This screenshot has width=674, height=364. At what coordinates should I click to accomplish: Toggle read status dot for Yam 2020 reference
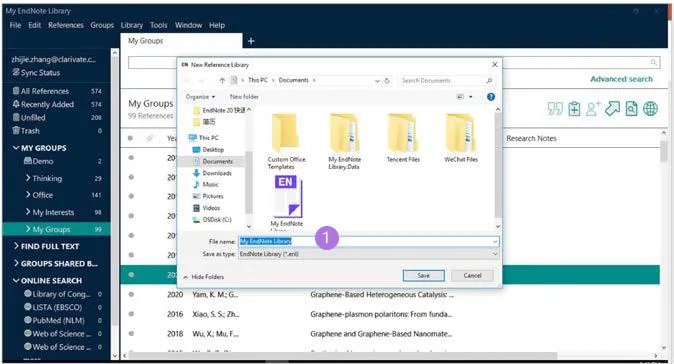click(131, 294)
